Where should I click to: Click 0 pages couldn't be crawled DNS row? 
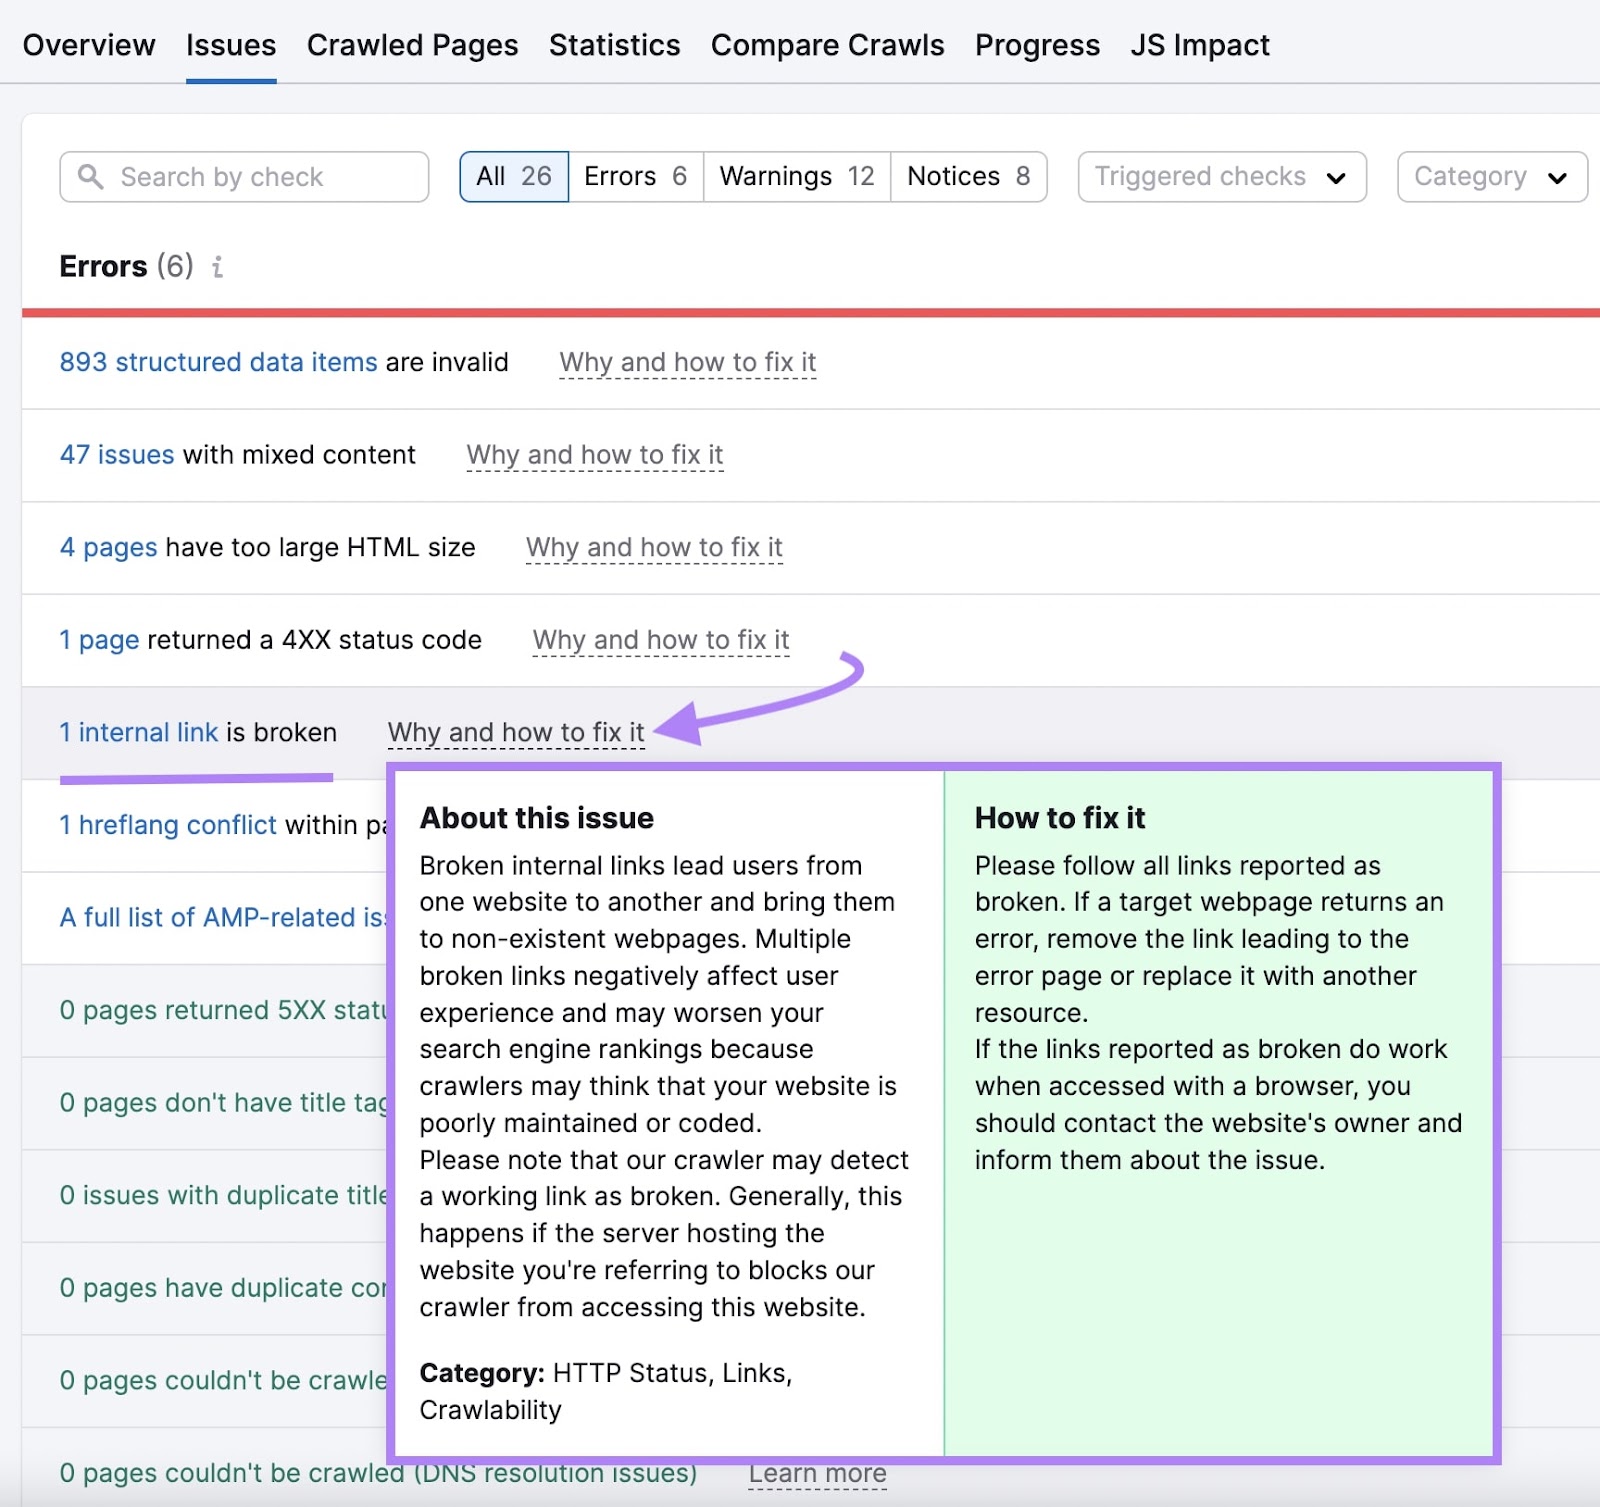(x=378, y=1474)
